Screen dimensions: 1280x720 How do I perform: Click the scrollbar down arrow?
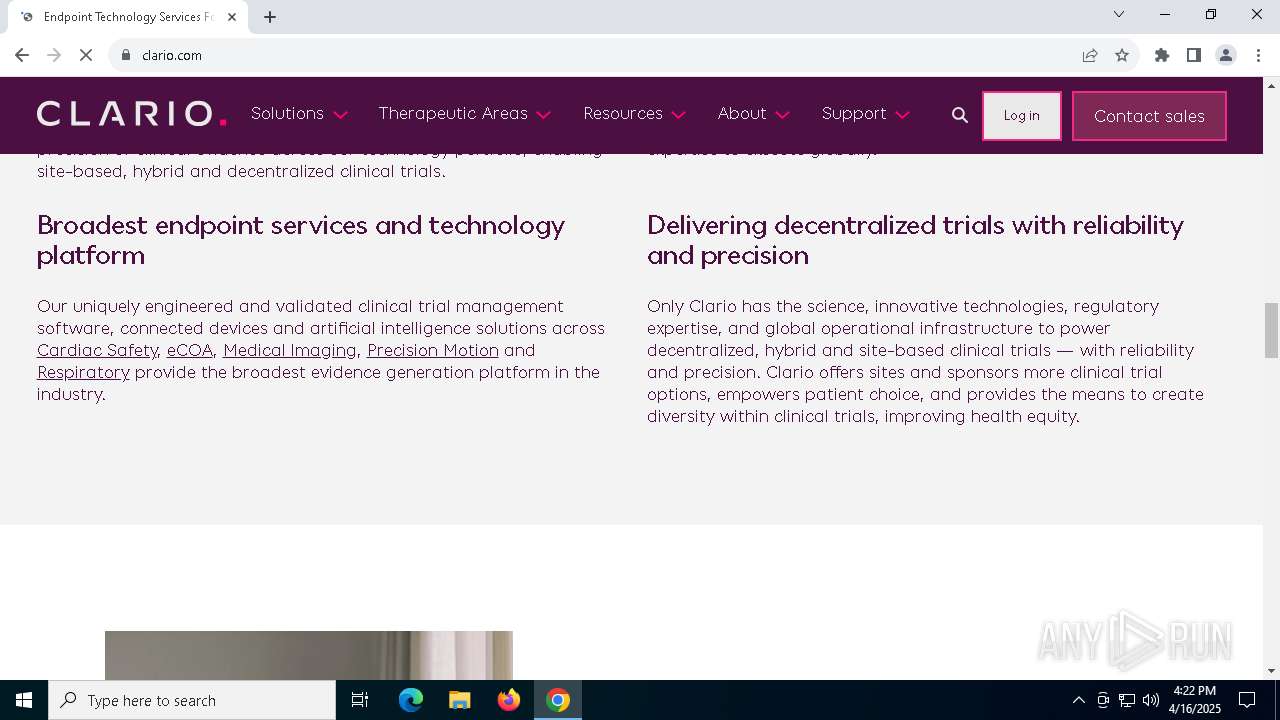[x=1271, y=671]
